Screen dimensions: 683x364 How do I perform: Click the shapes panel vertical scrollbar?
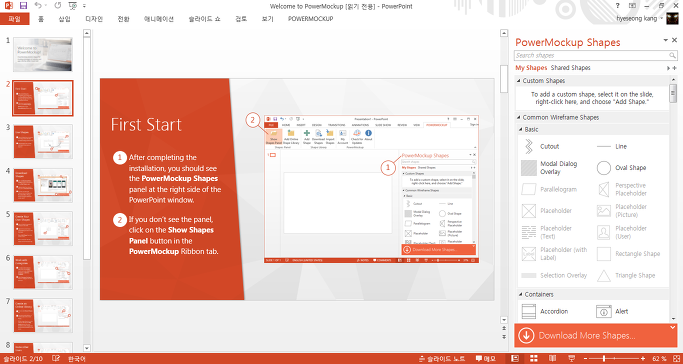tap(673, 94)
